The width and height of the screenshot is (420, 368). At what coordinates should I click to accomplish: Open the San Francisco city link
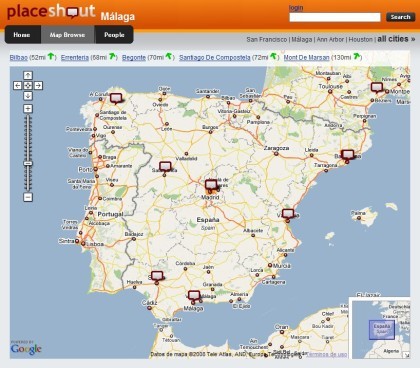267,39
